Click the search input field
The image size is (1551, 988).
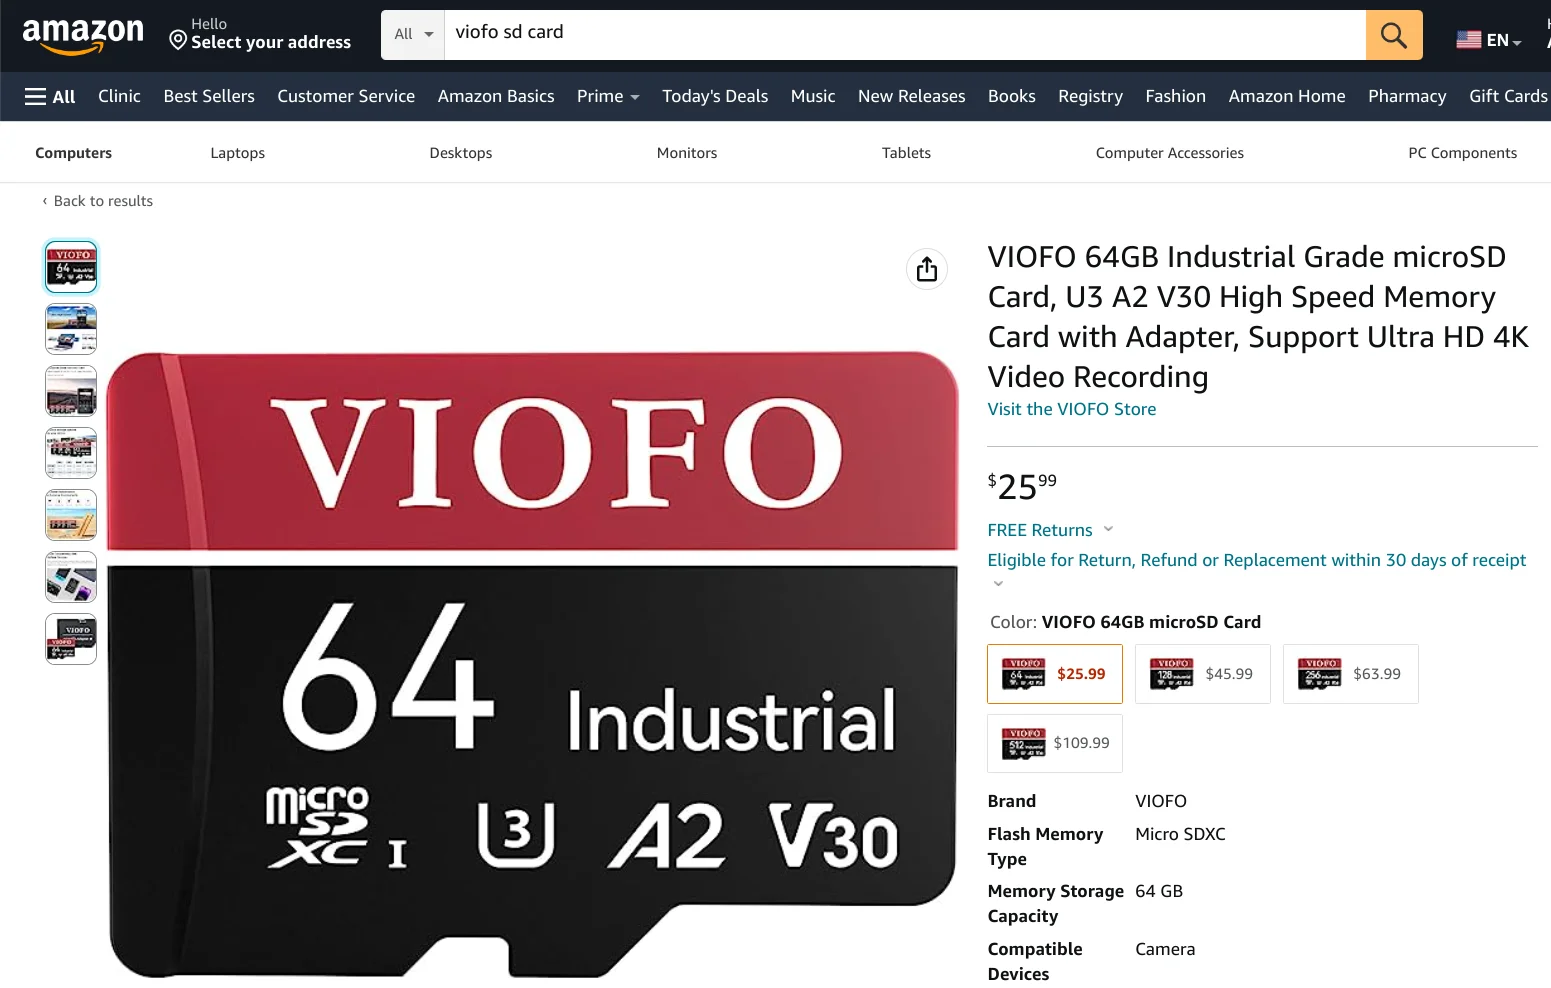[905, 35]
